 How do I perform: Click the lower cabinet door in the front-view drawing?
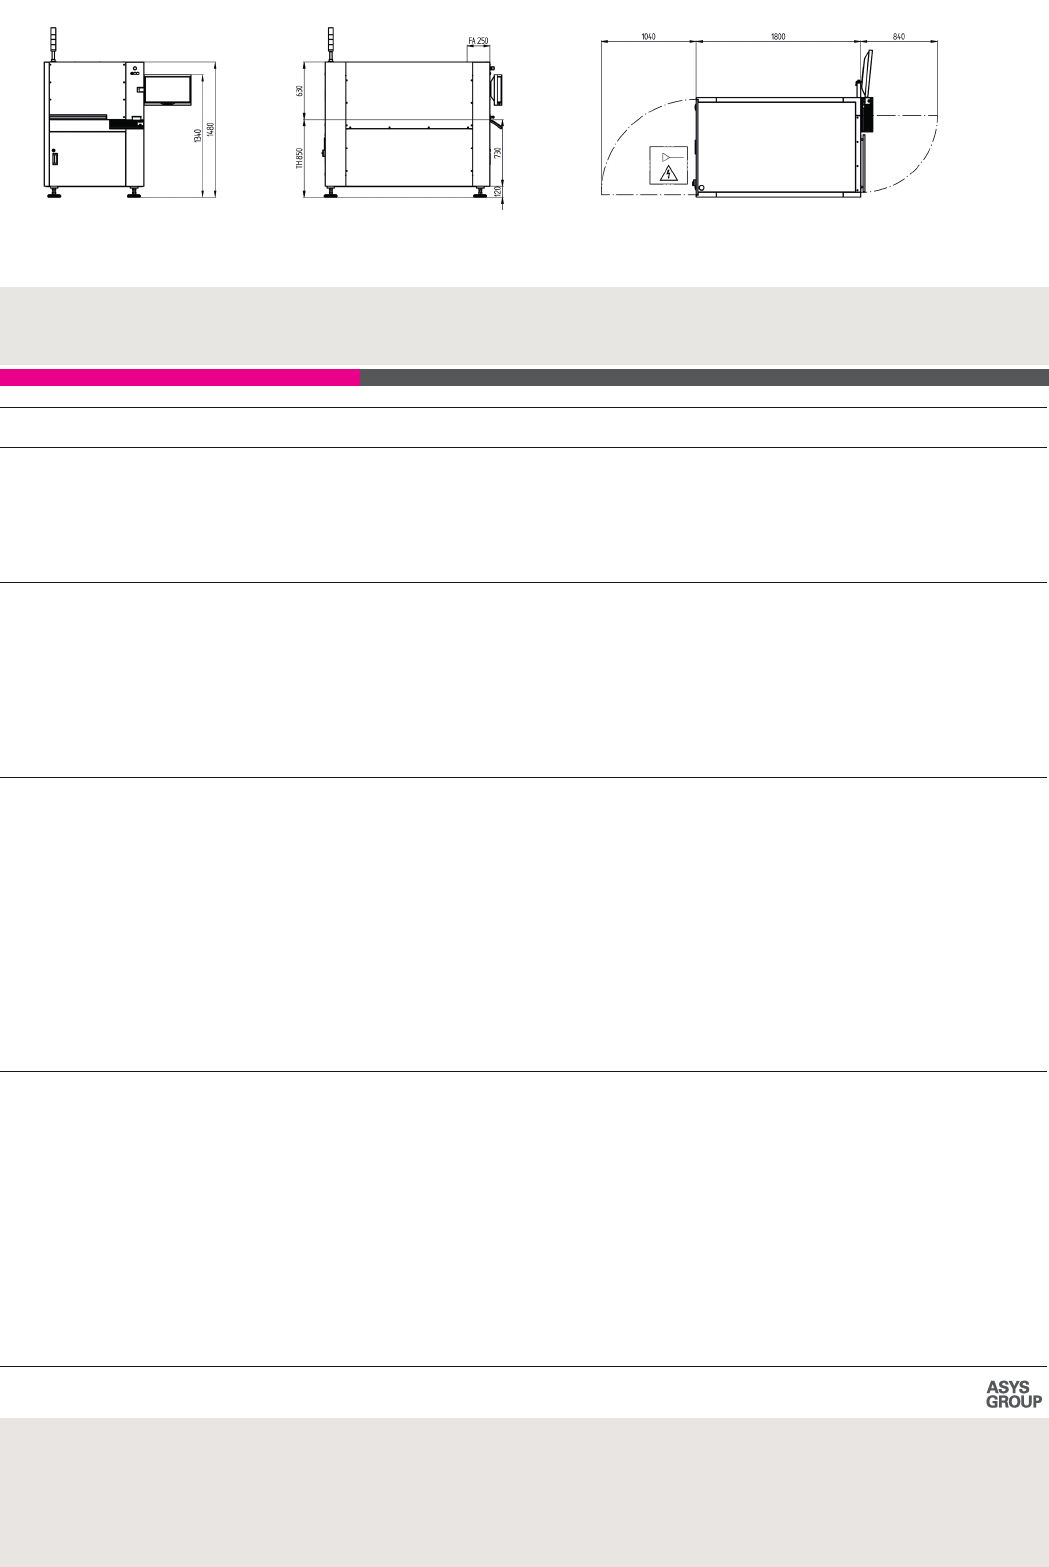click(87, 158)
